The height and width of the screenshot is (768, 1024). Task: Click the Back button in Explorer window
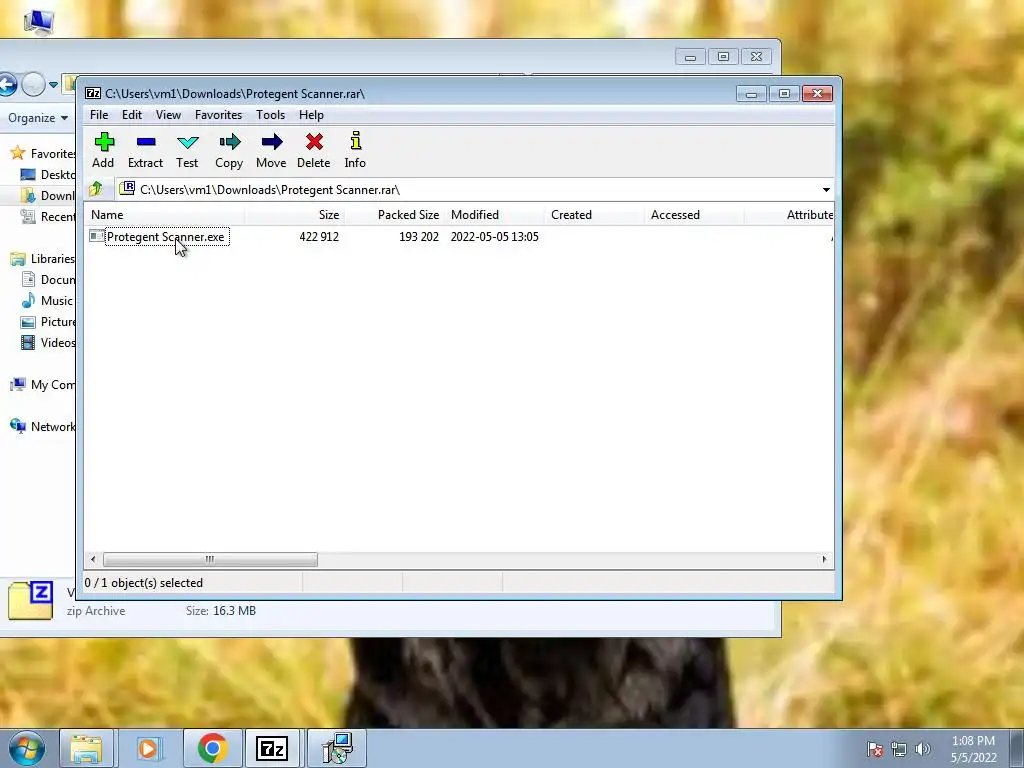pos(7,84)
